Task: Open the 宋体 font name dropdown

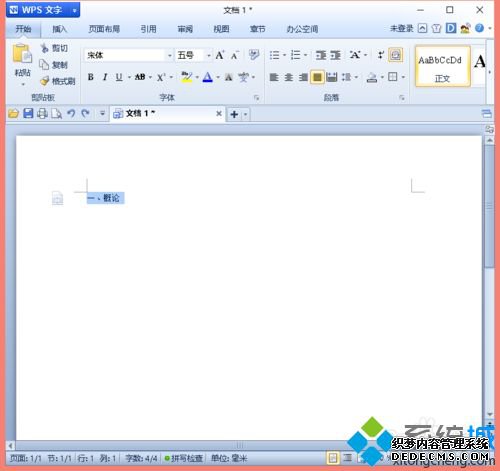Action: 170,55
